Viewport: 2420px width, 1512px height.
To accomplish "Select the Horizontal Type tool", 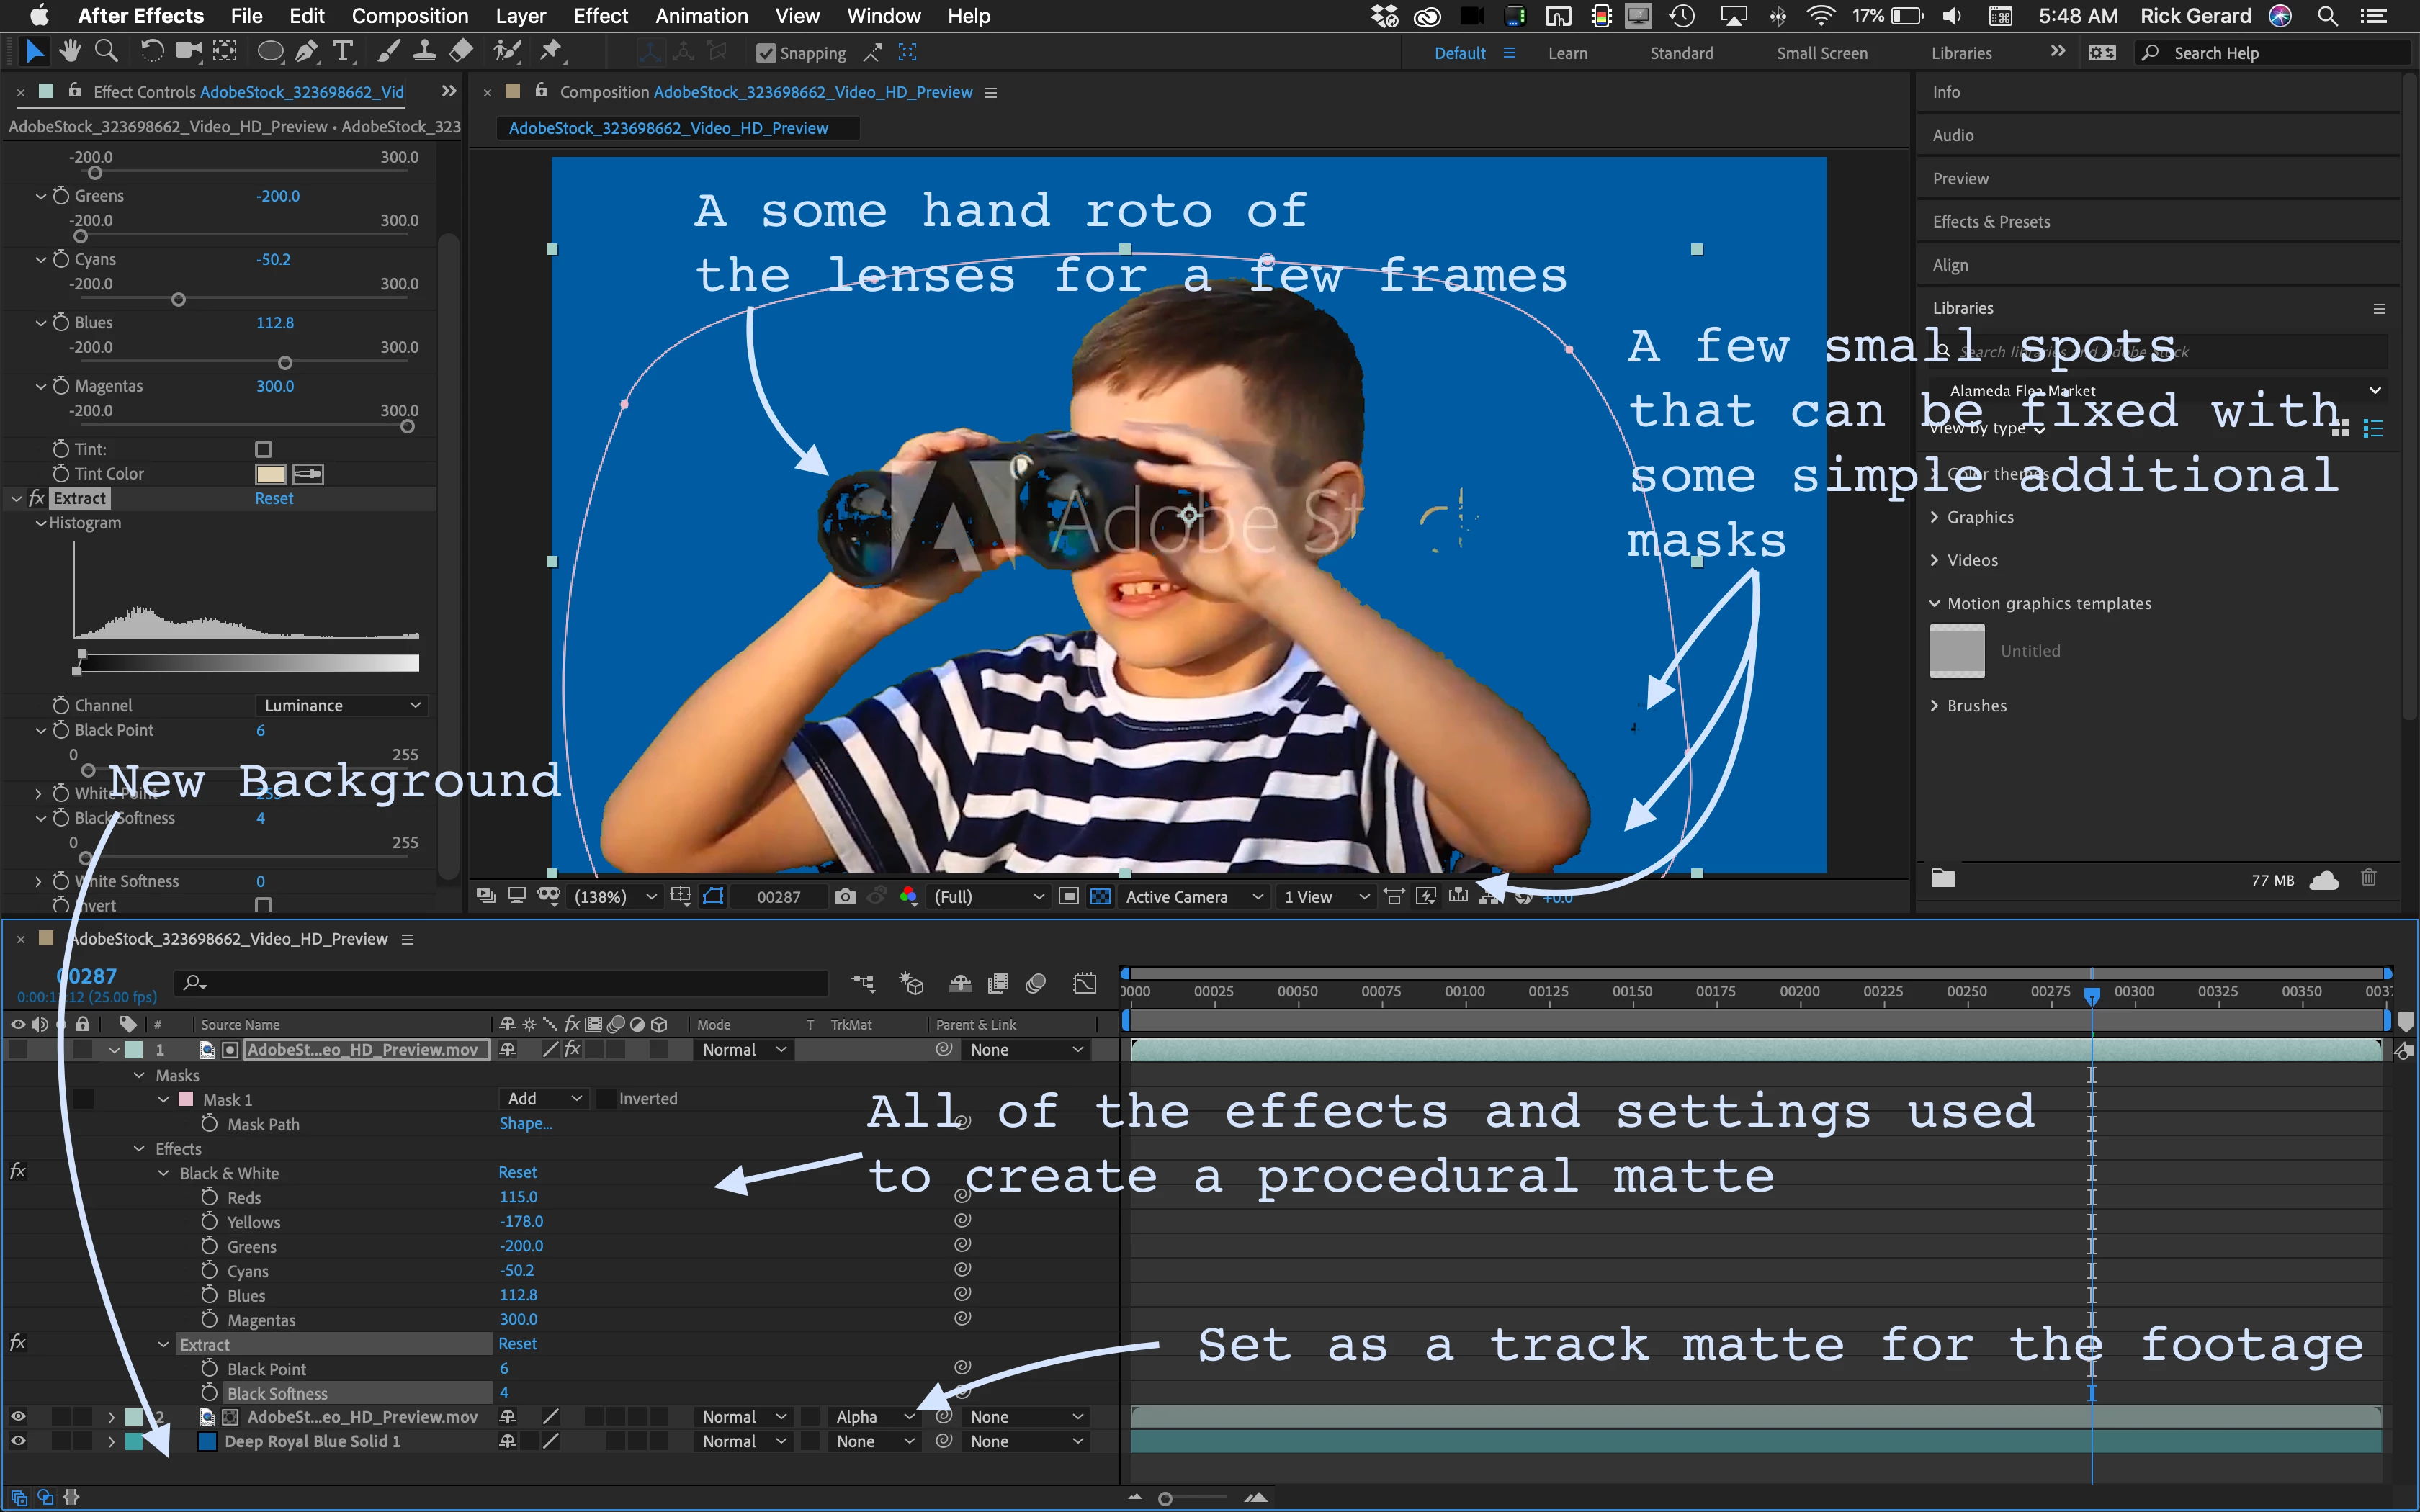I will [x=343, y=51].
